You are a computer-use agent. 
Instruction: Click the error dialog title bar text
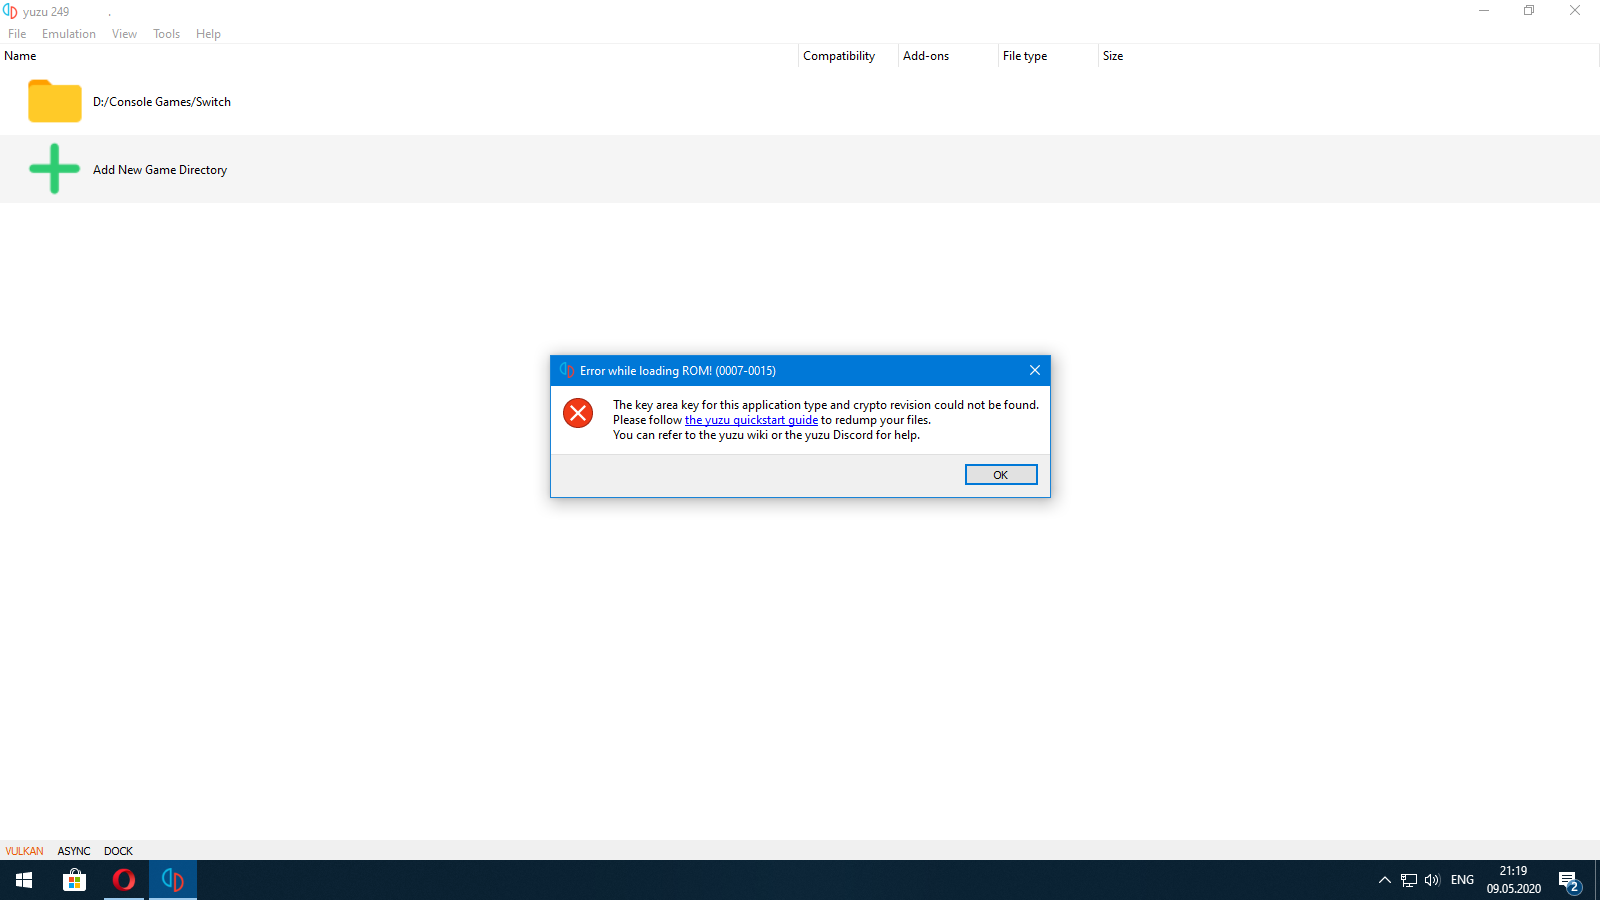[678, 371]
